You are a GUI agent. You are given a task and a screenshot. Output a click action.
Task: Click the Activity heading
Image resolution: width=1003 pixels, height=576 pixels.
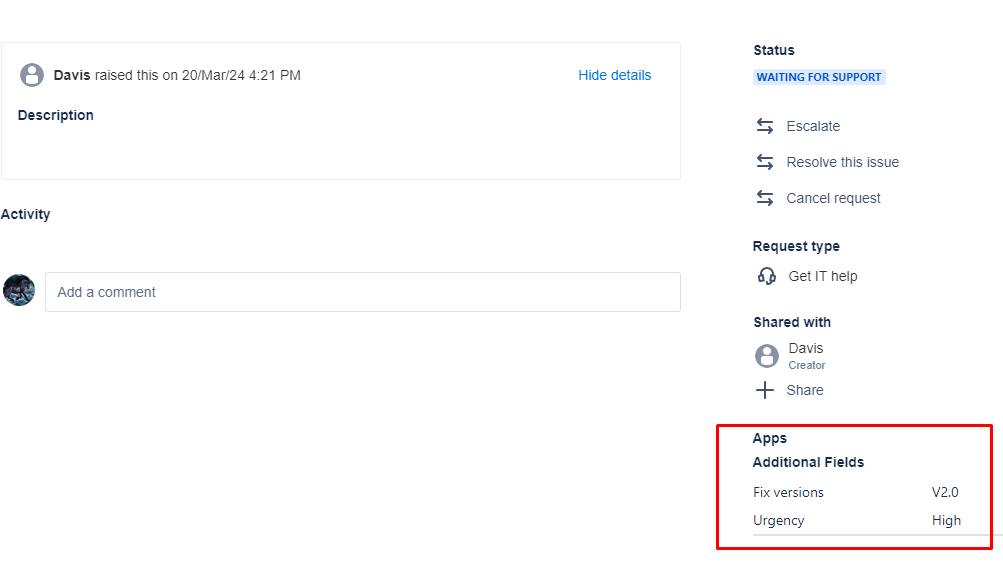point(25,214)
